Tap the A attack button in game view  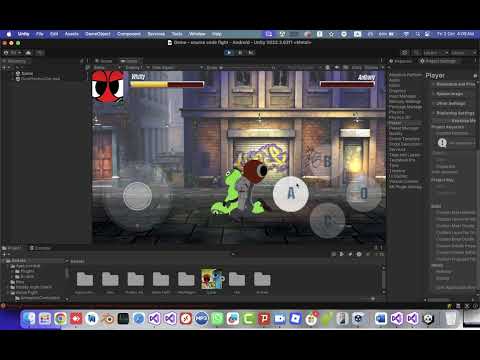[x=291, y=194]
